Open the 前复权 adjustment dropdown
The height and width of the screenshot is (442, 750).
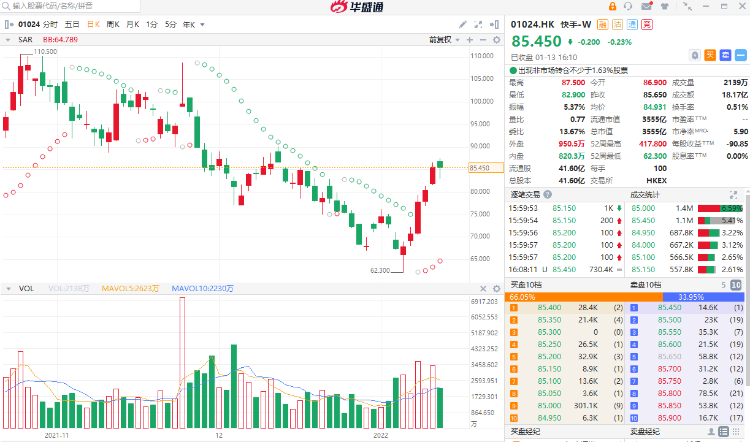[444, 40]
